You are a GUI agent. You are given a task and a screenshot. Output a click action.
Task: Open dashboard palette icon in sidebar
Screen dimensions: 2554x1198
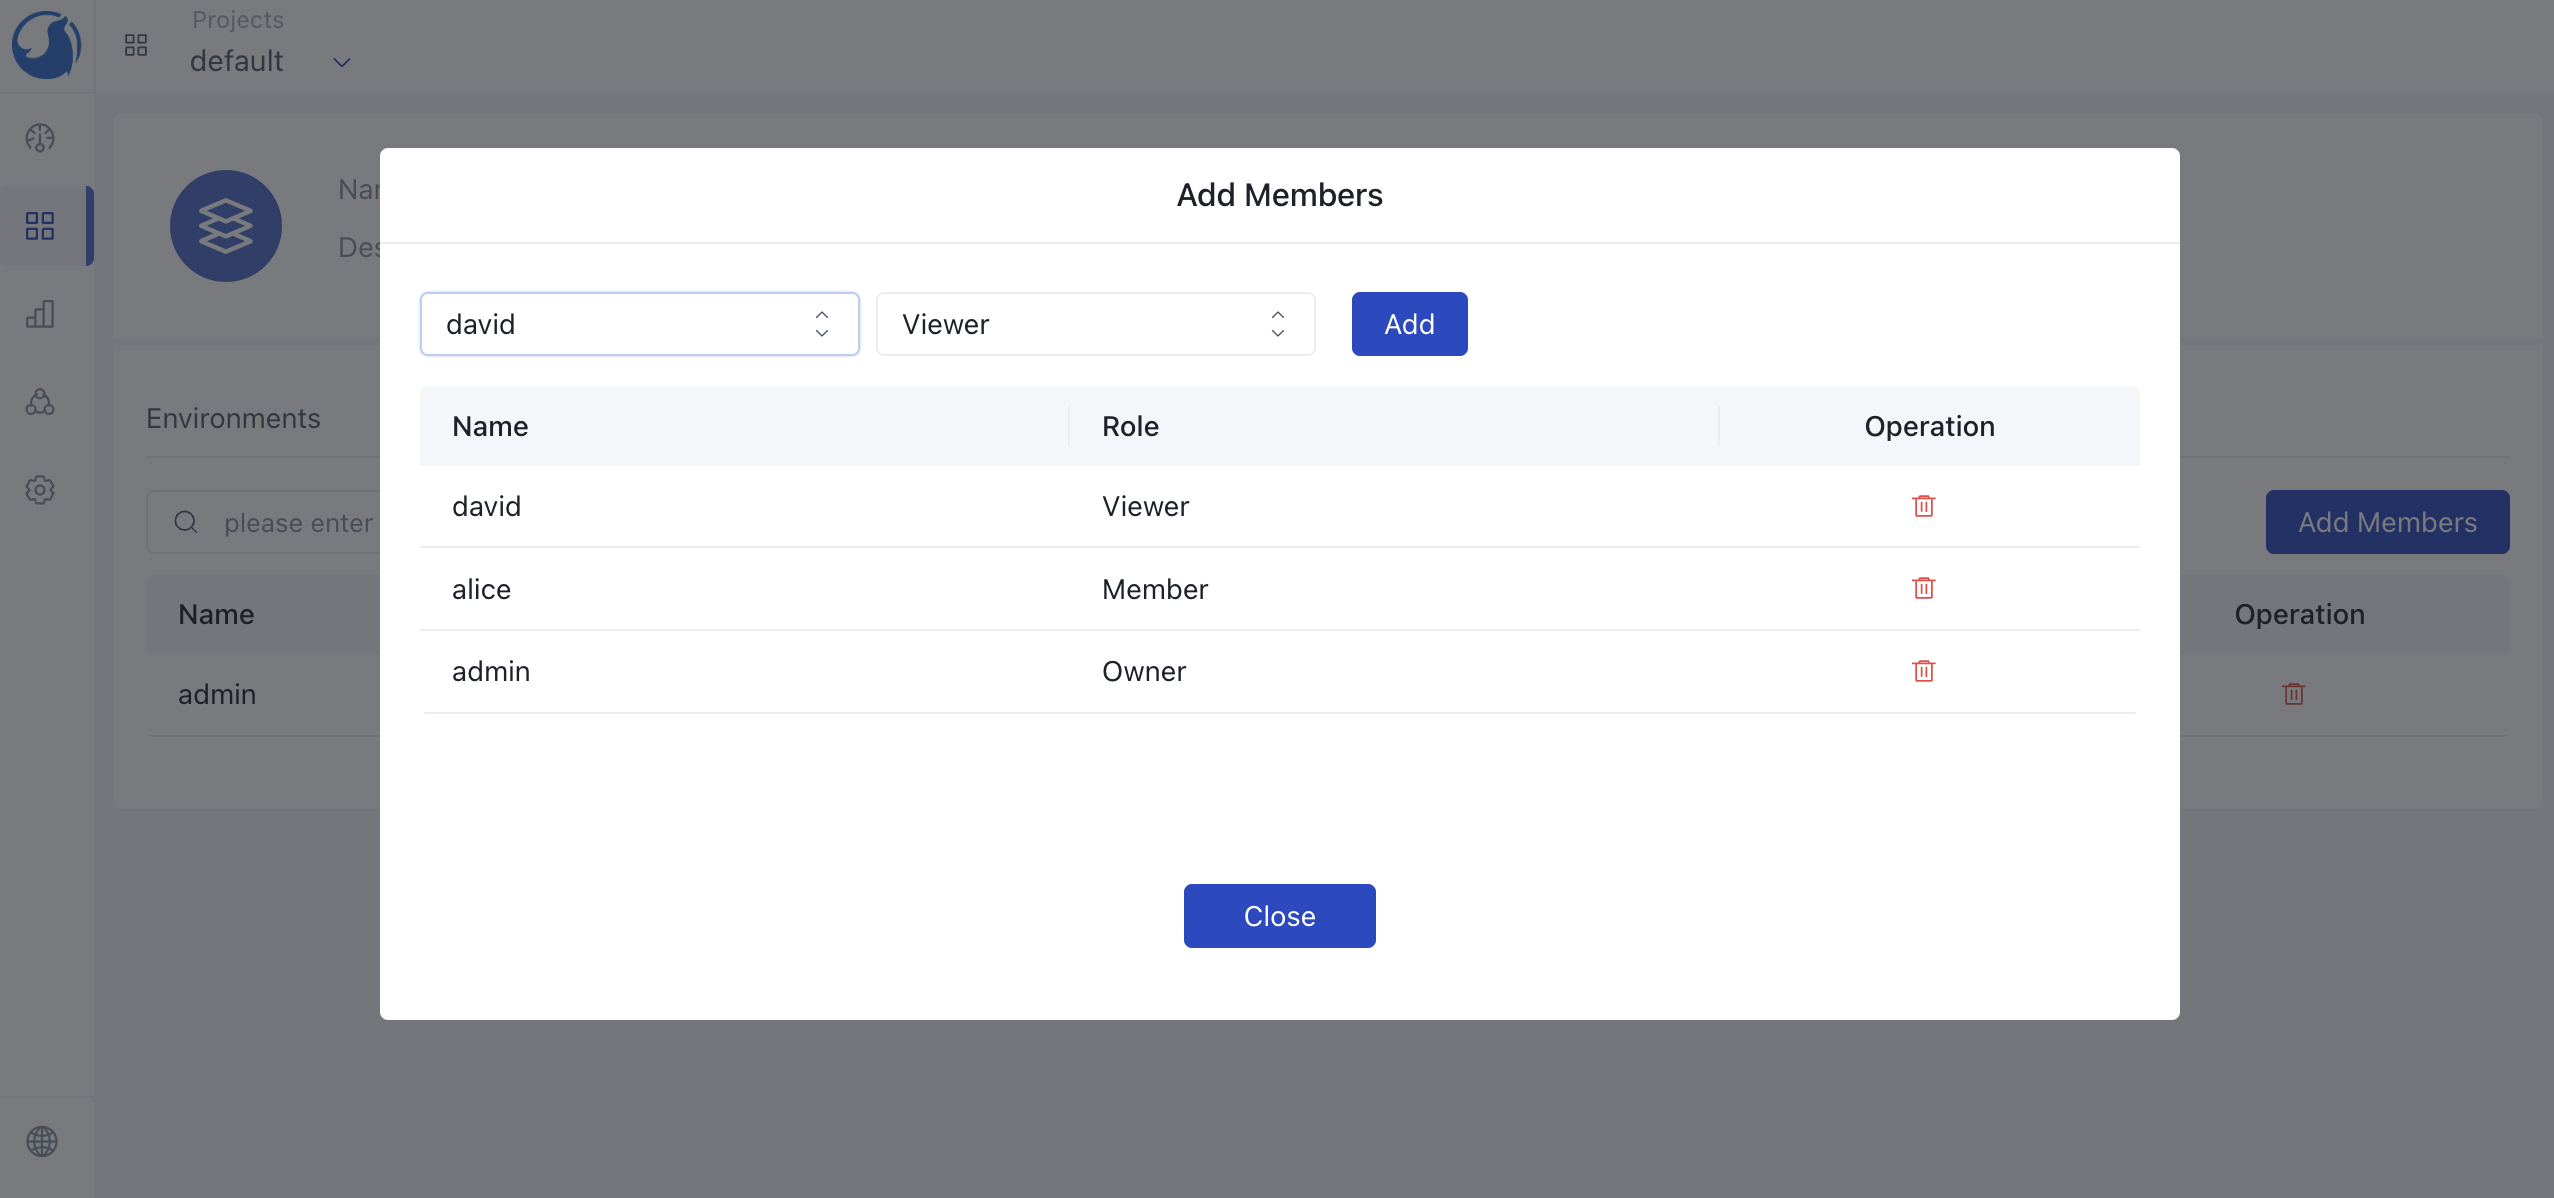tap(40, 138)
